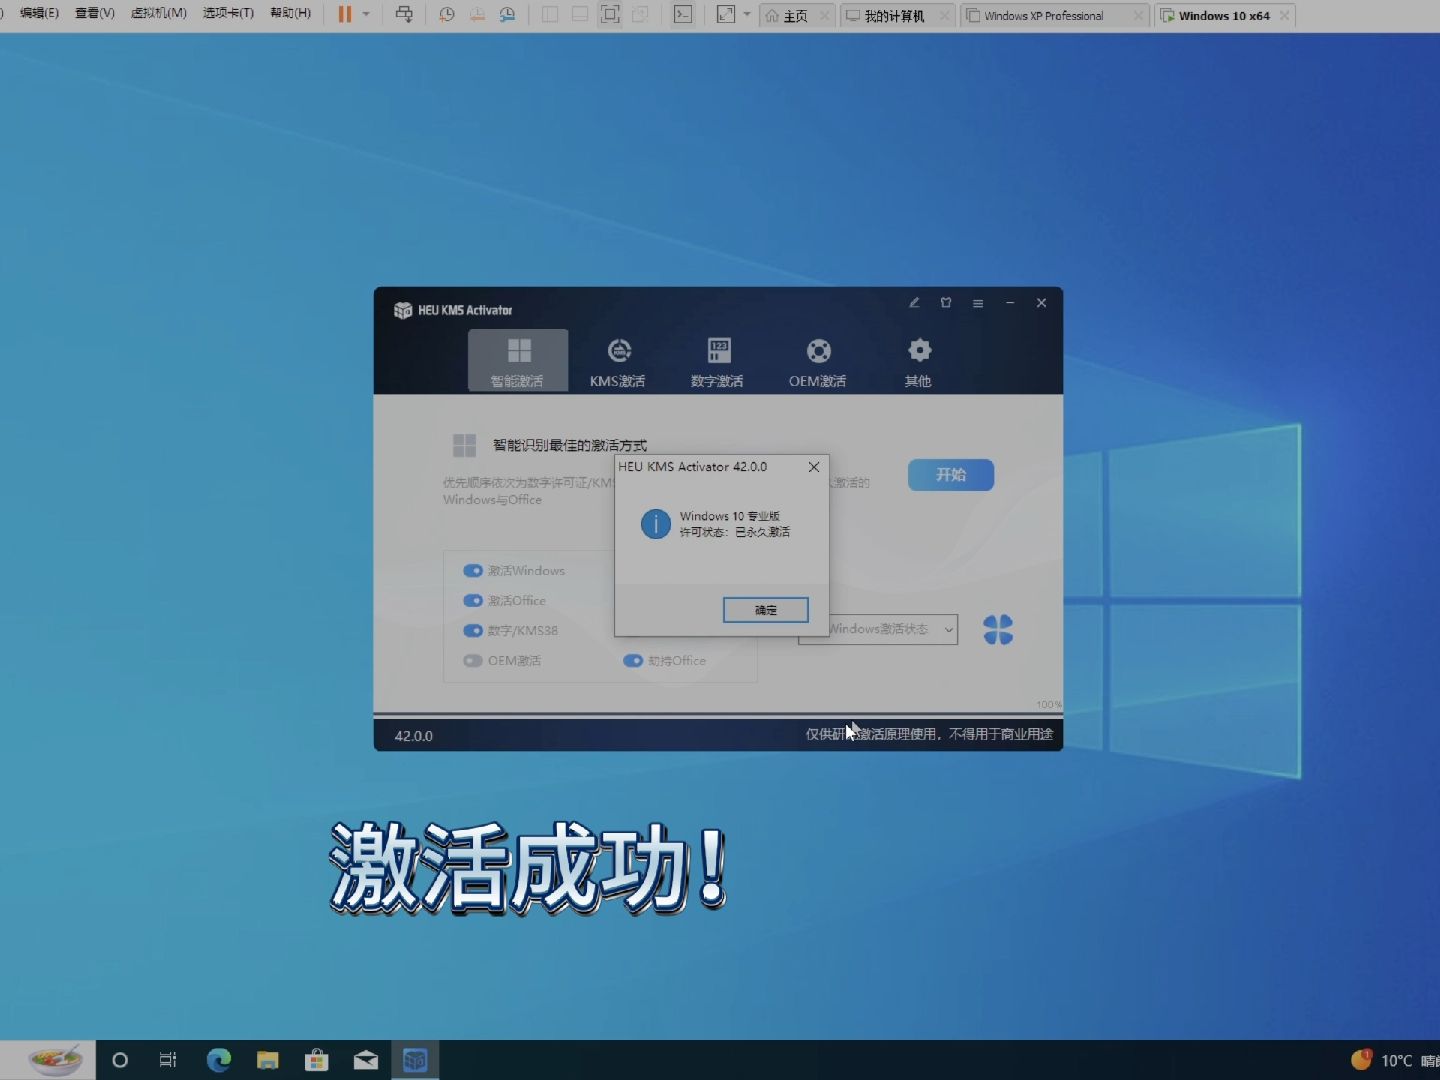Image resolution: width=1440 pixels, height=1080 pixels.
Task: Open the hamburger menu in HEU KMS Activator
Action: coord(978,303)
